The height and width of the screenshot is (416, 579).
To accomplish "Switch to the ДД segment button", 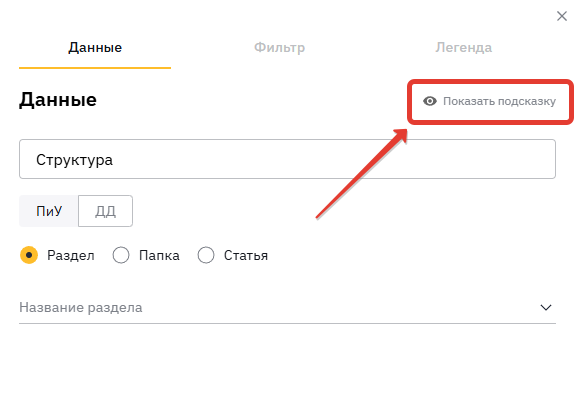I will point(105,211).
